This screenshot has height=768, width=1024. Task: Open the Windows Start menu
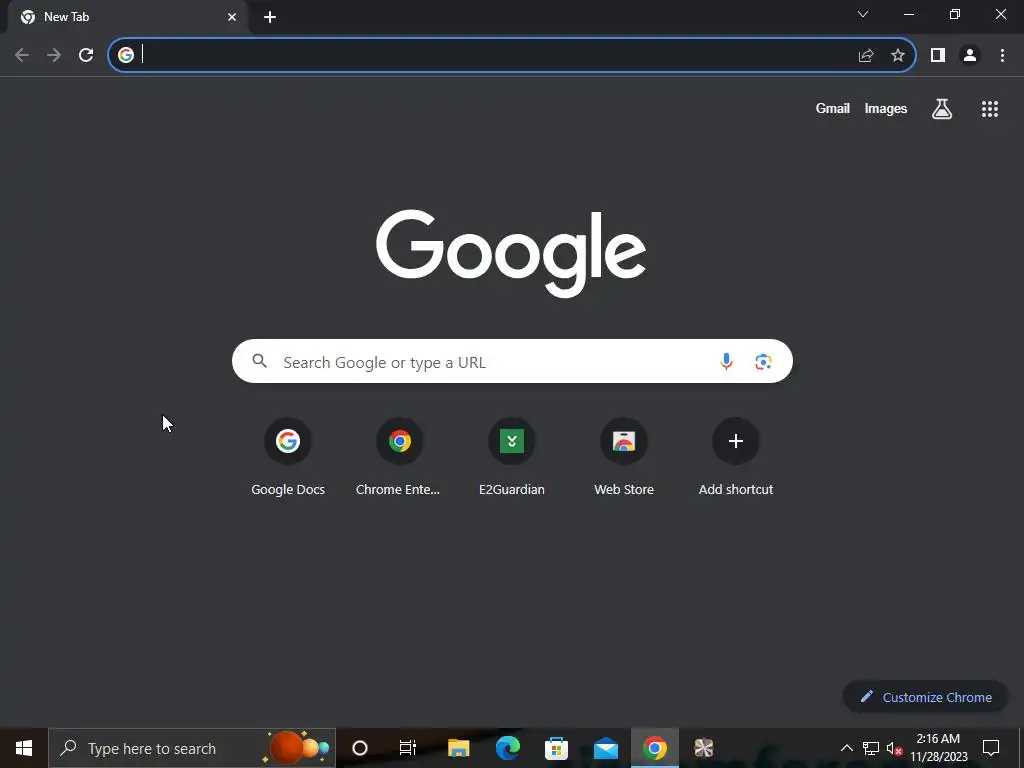(24, 748)
